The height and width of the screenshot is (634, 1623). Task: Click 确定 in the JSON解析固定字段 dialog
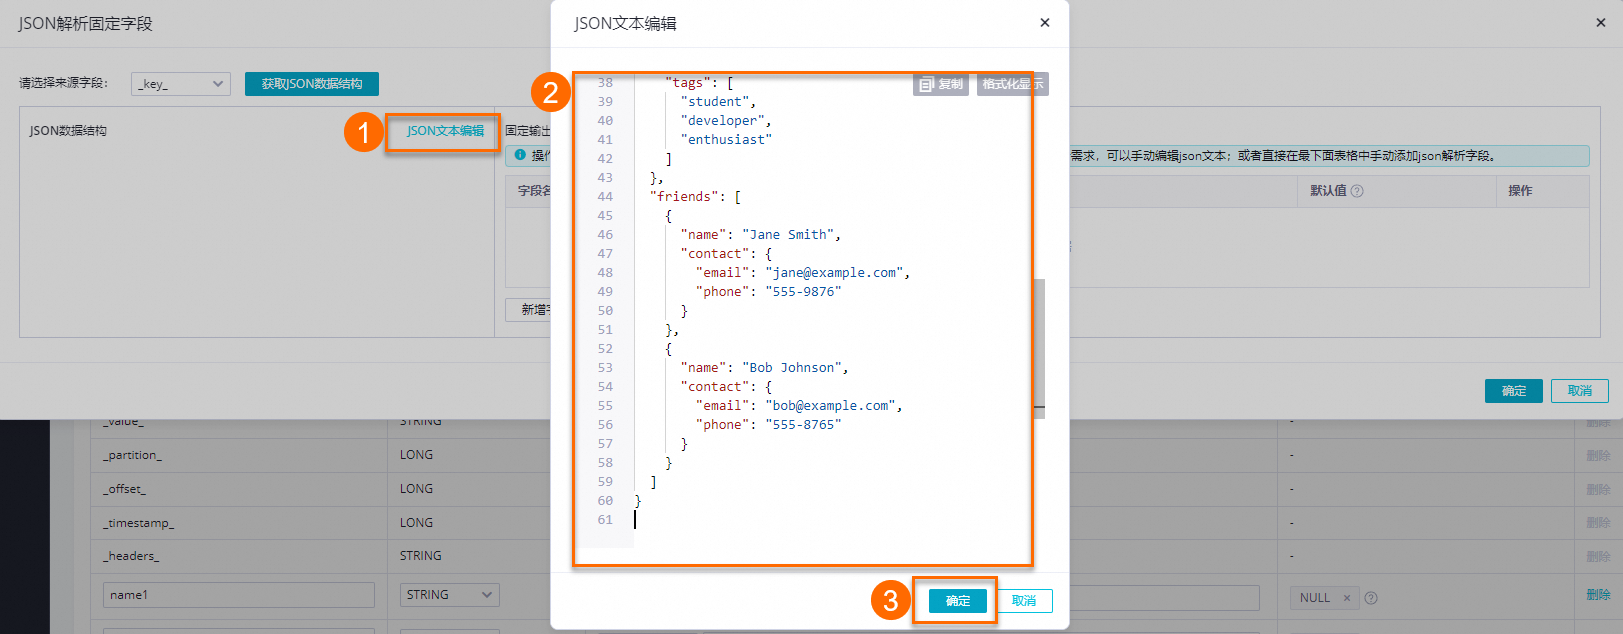[1513, 391]
